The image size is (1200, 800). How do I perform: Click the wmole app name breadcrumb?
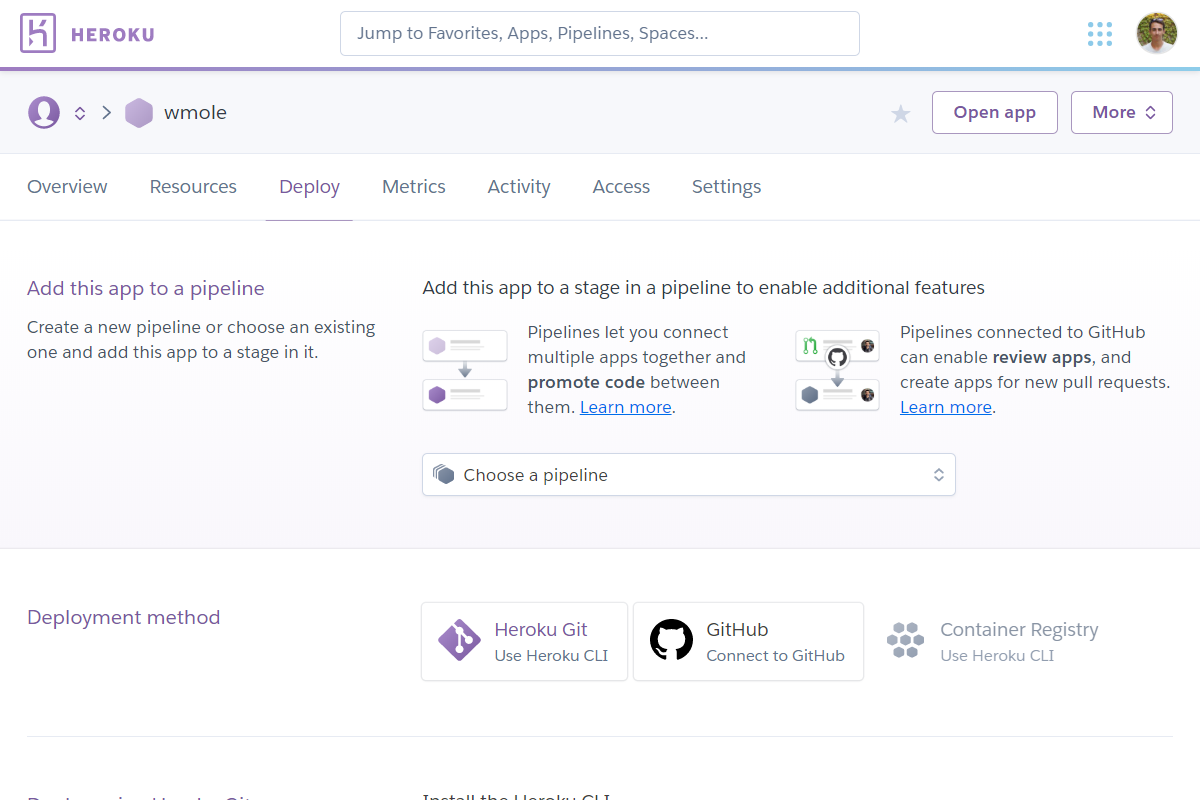click(195, 113)
